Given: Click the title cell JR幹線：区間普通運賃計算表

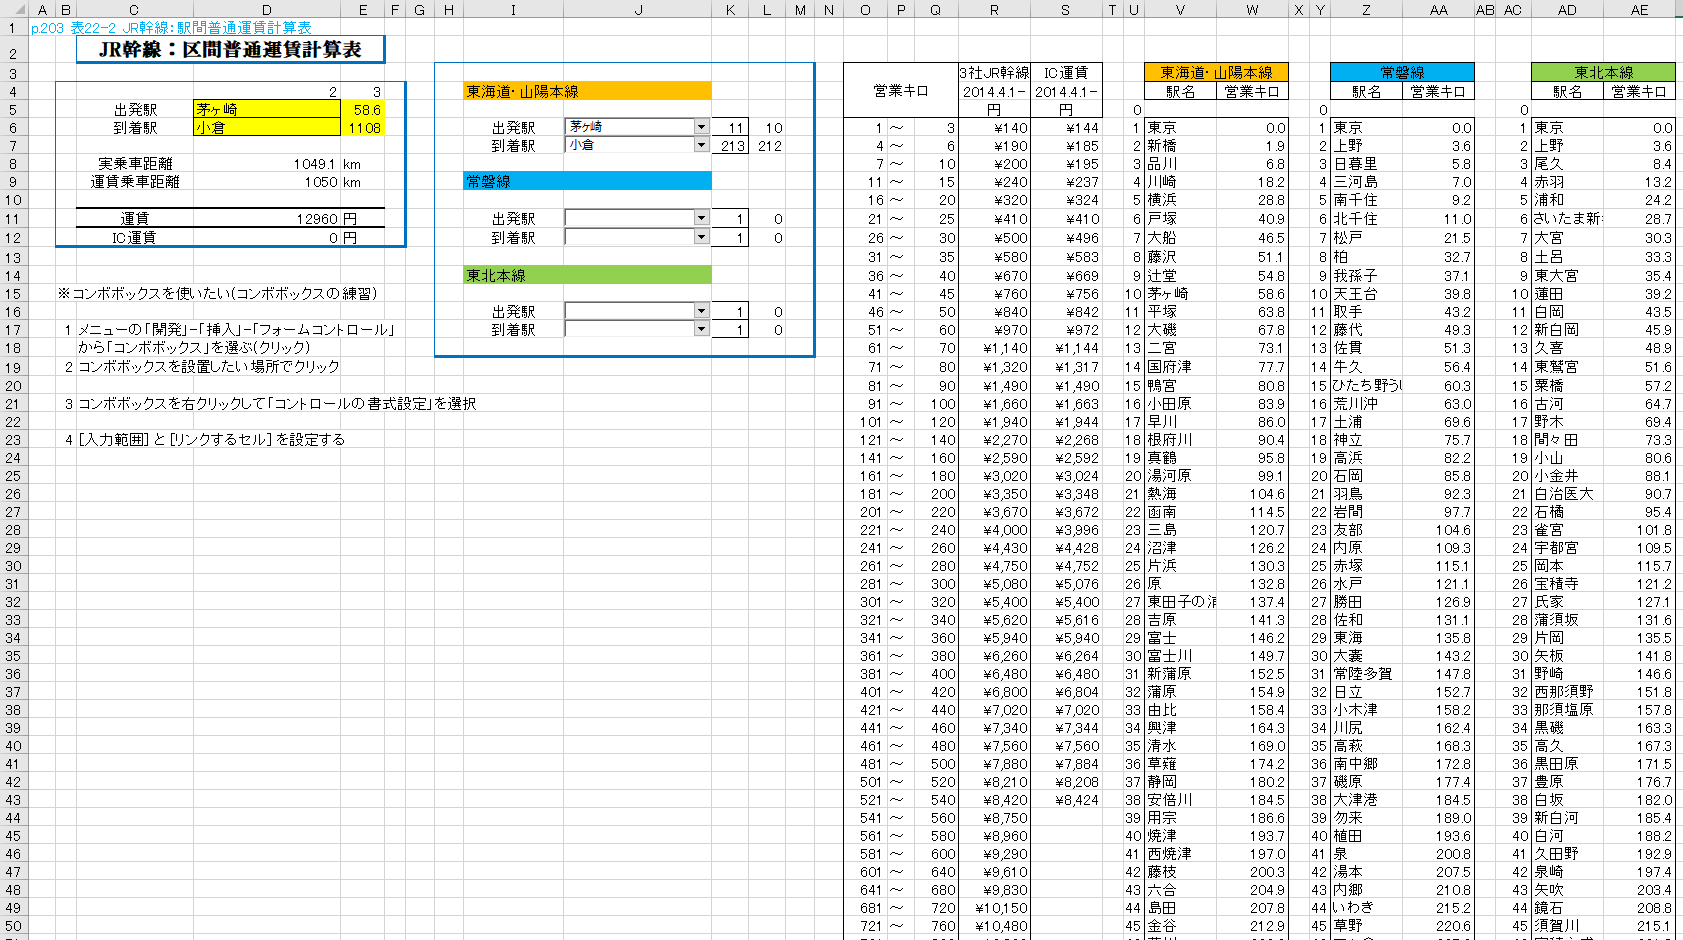Looking at the screenshot, I should coord(230,49).
